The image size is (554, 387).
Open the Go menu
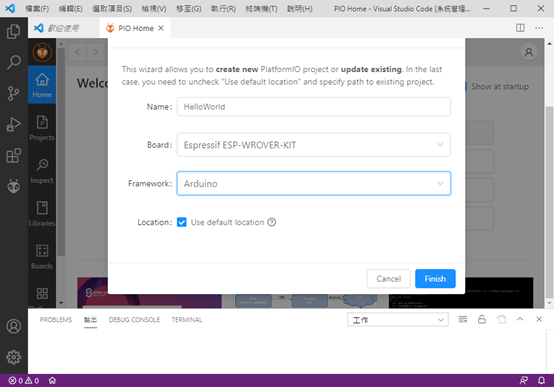[189, 8]
